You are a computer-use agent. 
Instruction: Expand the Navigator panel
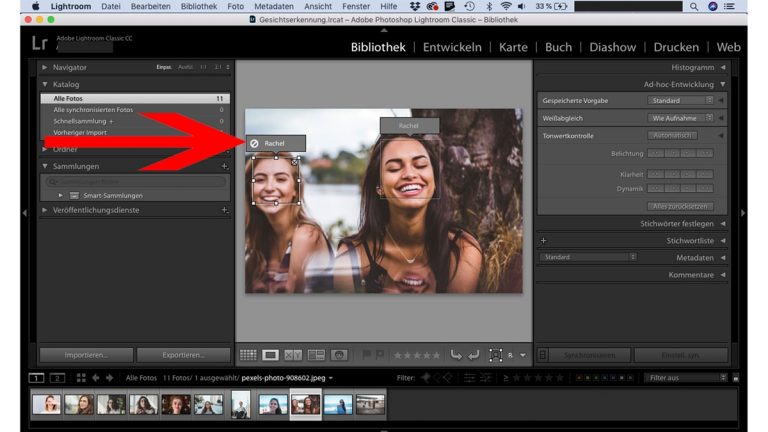coord(45,67)
